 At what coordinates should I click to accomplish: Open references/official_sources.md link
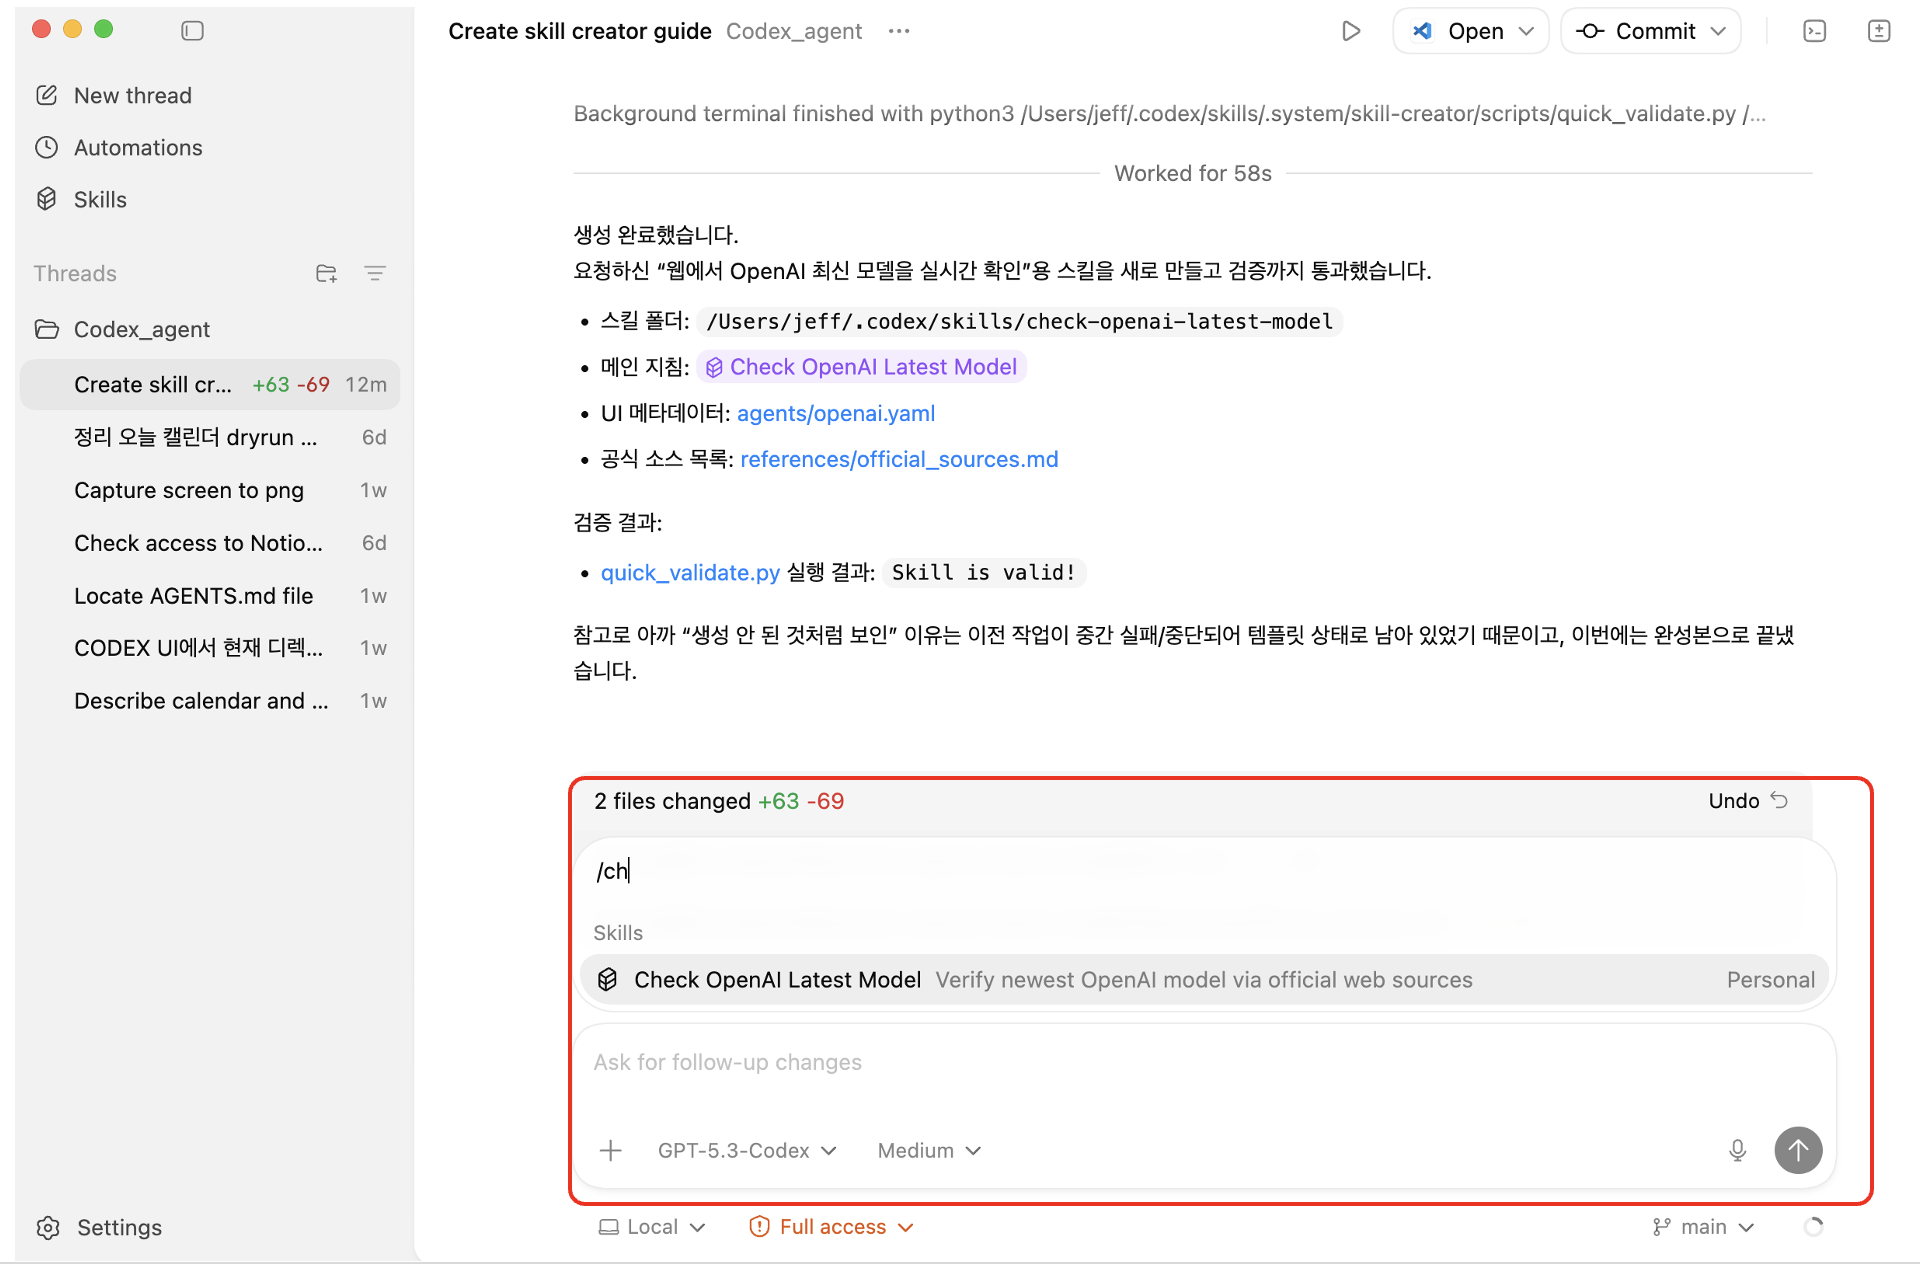click(x=899, y=459)
